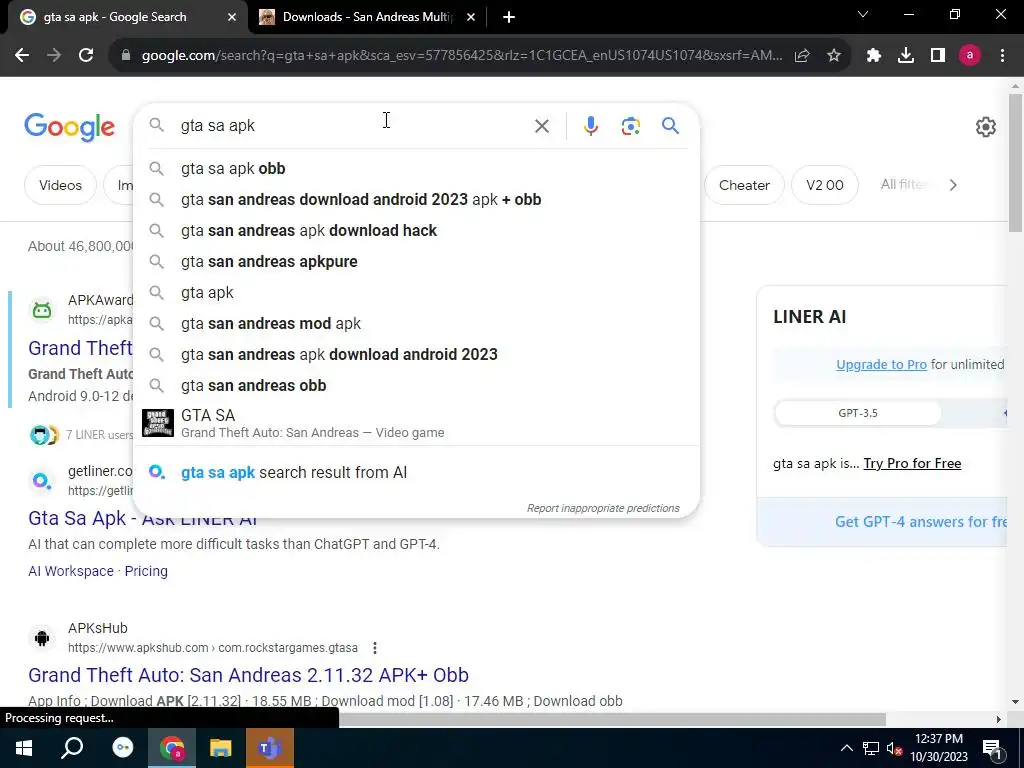Choose suggestion gta san andreas apkpure
This screenshot has height=768, width=1024.
[x=416, y=262]
